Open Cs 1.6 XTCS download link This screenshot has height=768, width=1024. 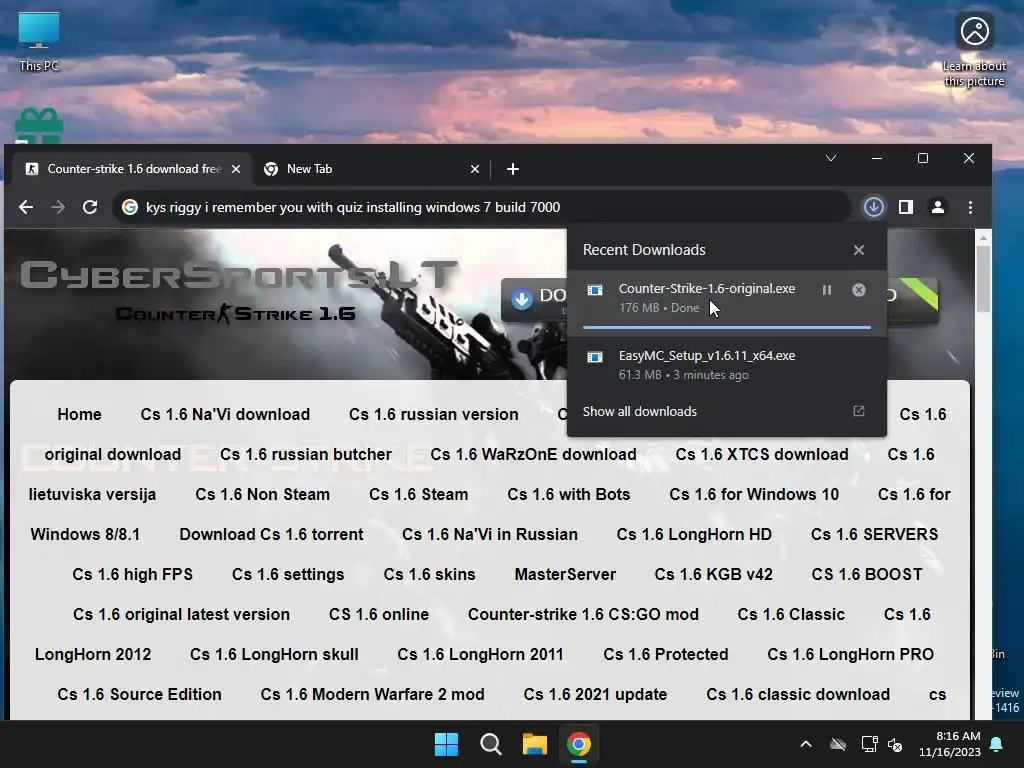(x=762, y=454)
